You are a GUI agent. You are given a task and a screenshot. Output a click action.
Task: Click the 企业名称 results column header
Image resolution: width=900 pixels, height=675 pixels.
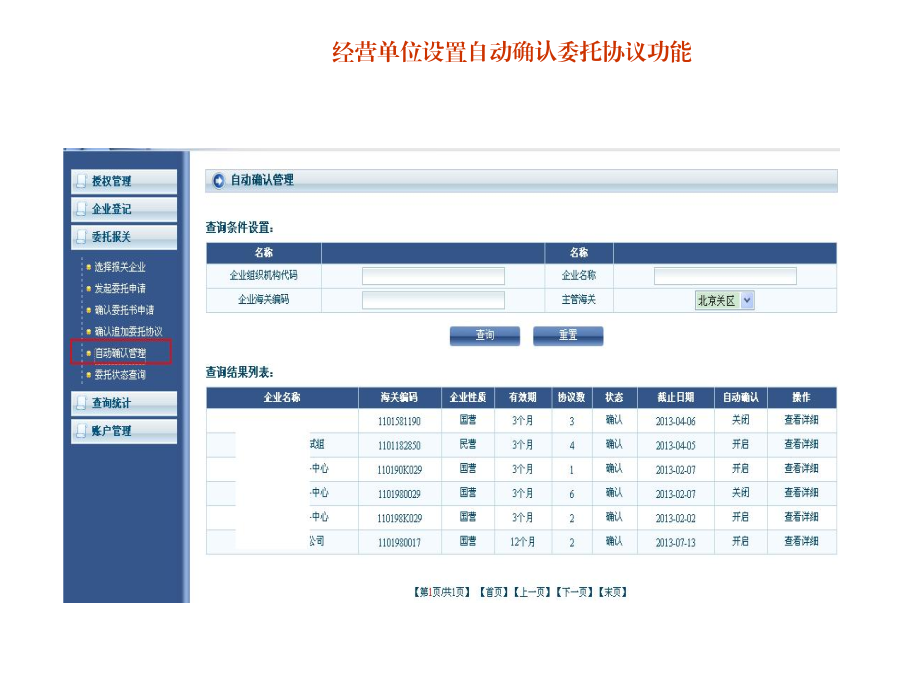point(282,397)
